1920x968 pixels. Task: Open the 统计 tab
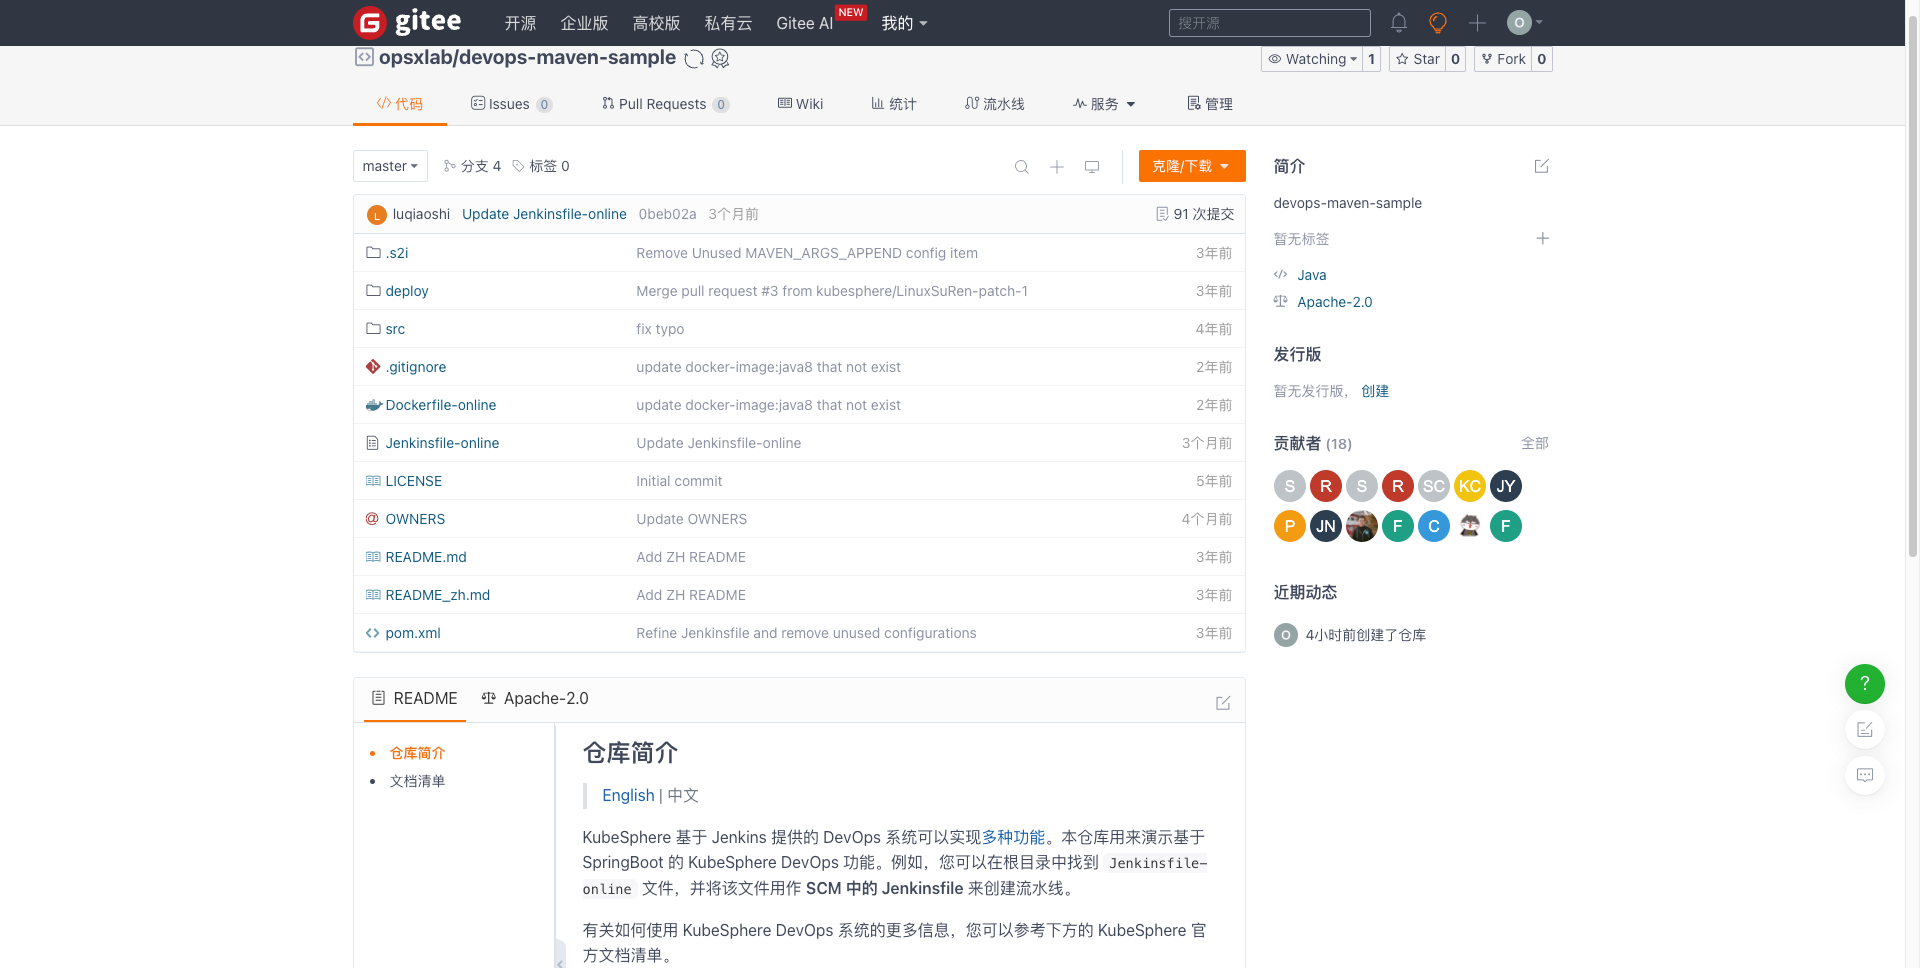(x=893, y=104)
